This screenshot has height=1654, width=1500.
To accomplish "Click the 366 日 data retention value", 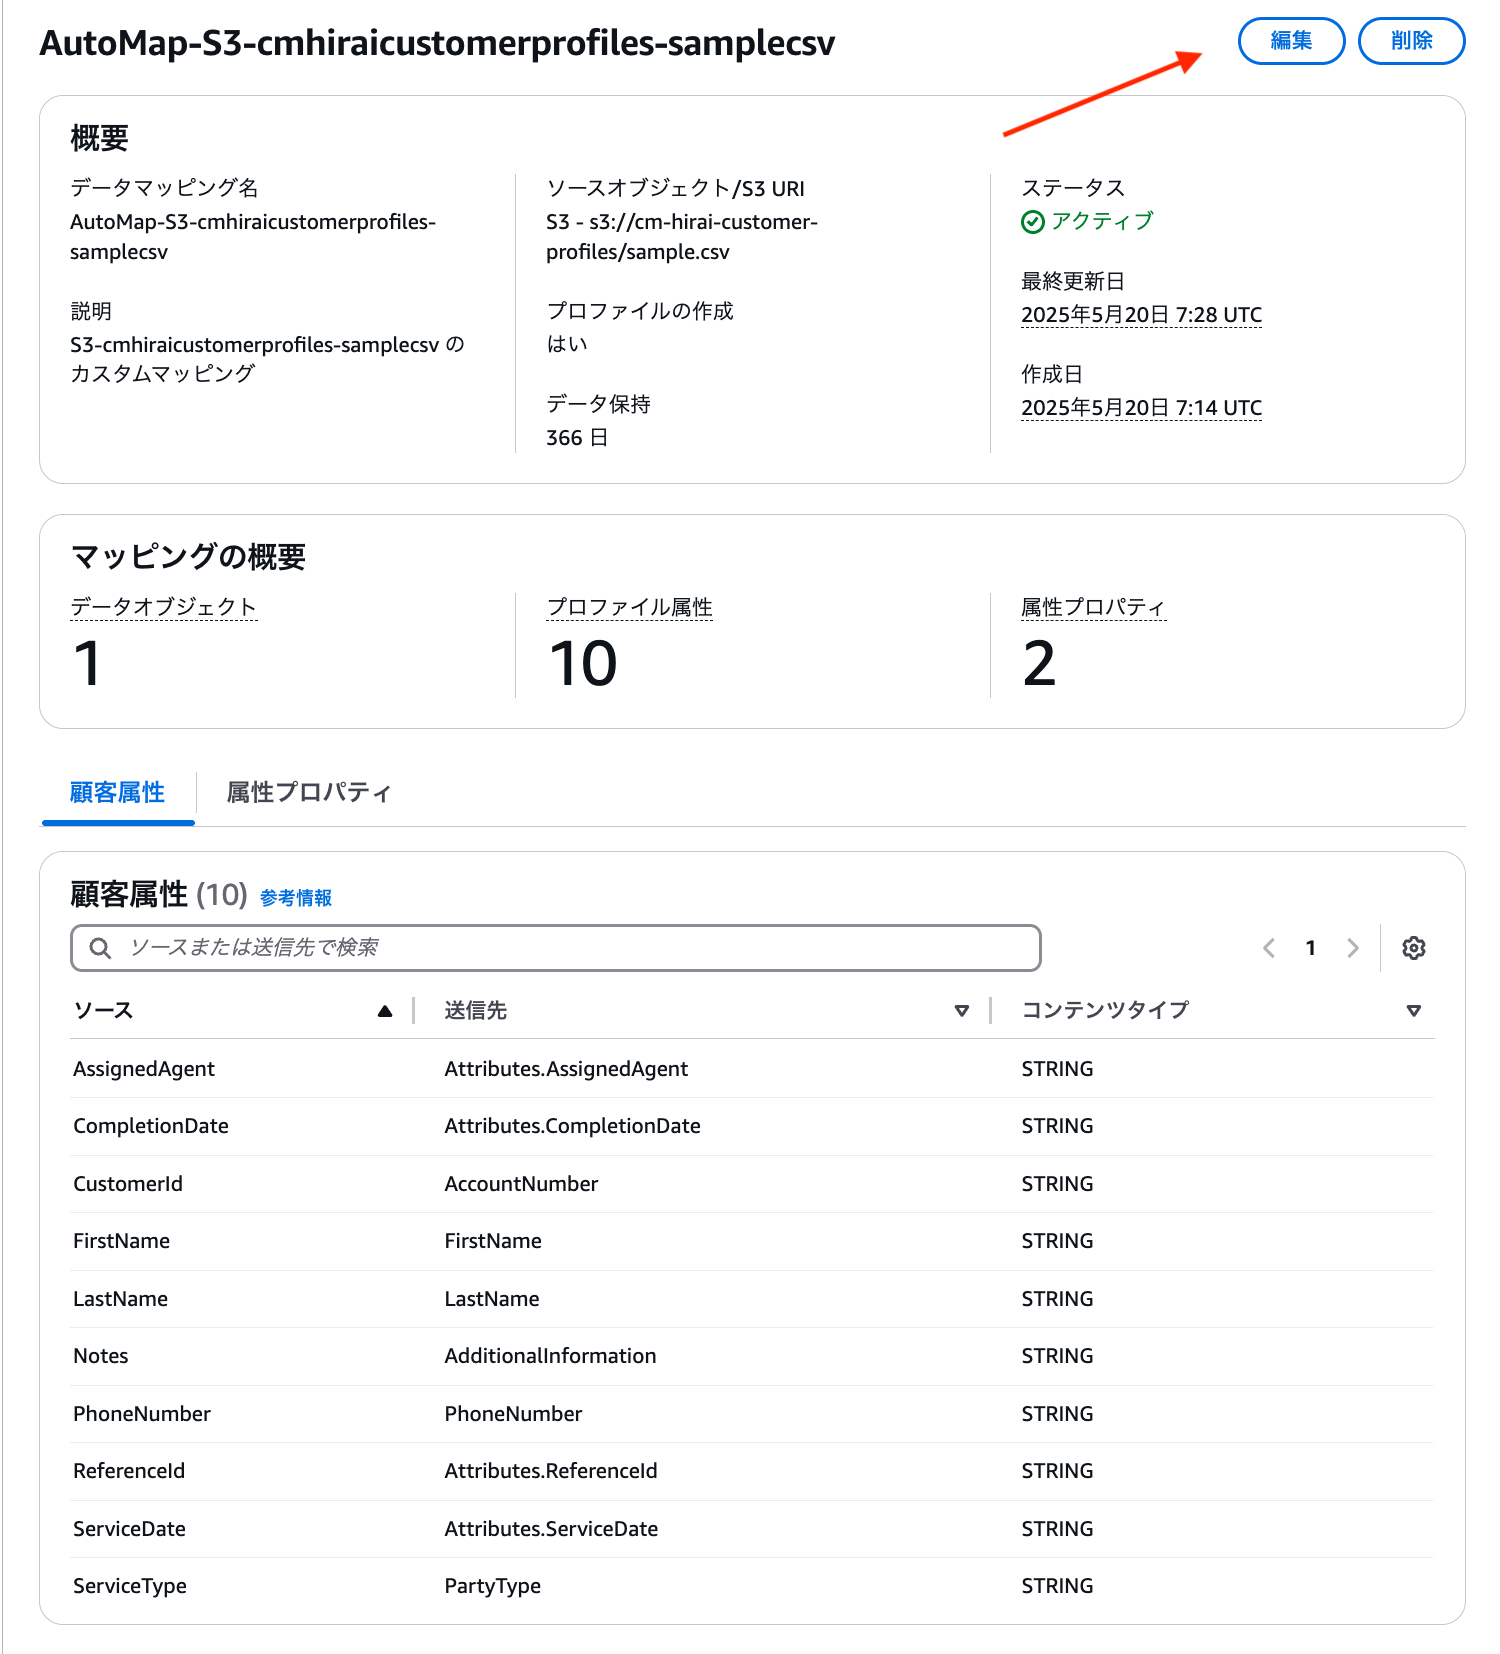I will pyautogui.click(x=577, y=438).
